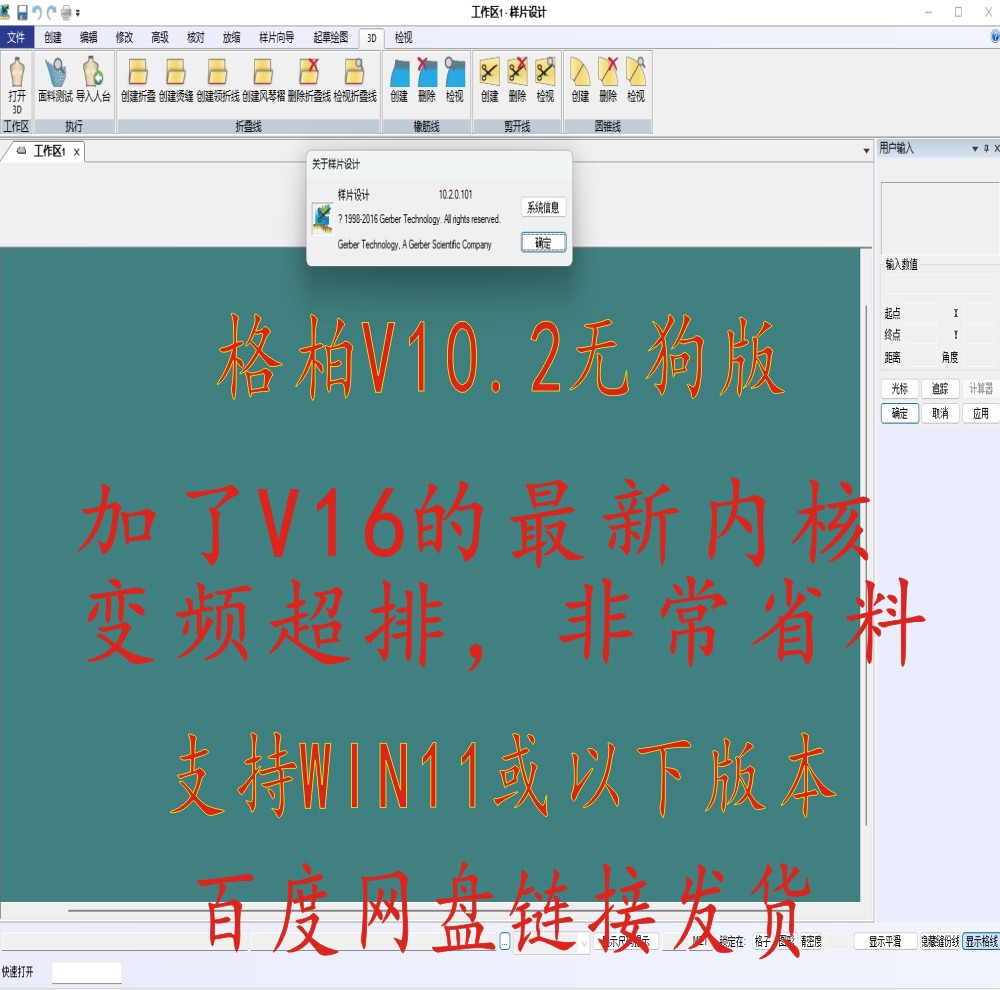Switch to the 放缩 ribbon tab

tap(232, 38)
